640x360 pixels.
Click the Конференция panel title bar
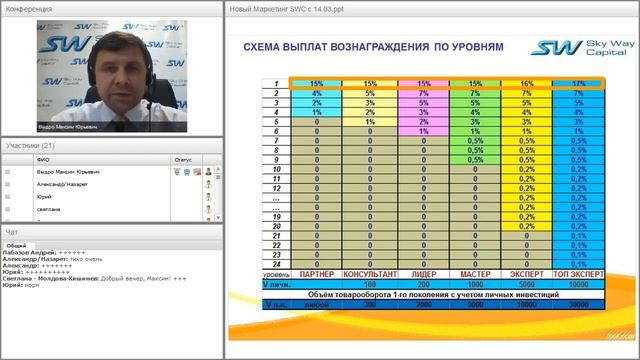coord(112,9)
